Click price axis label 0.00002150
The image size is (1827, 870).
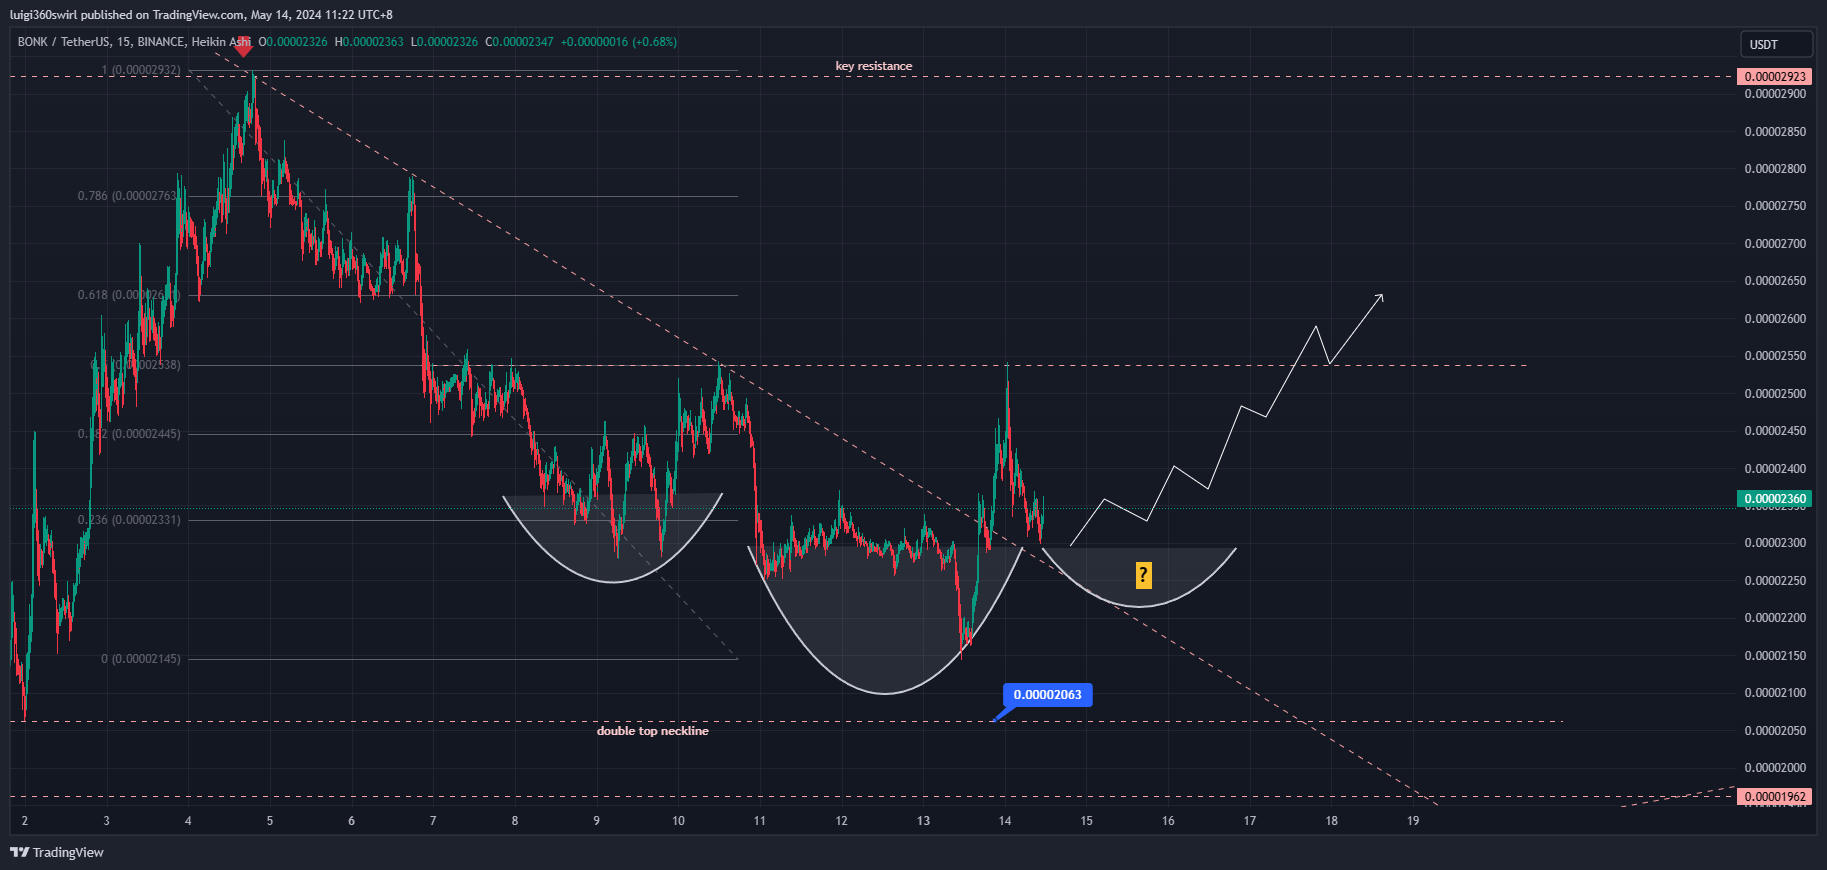[1775, 656]
